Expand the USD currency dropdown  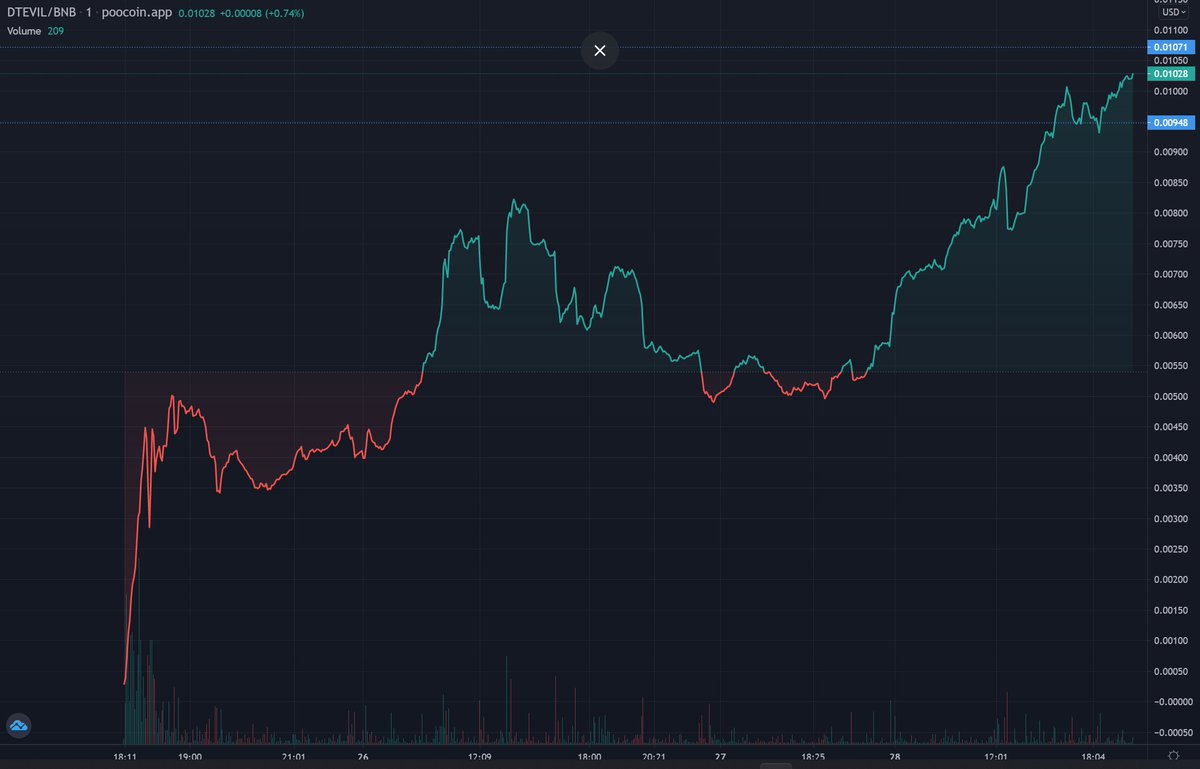[1172, 12]
